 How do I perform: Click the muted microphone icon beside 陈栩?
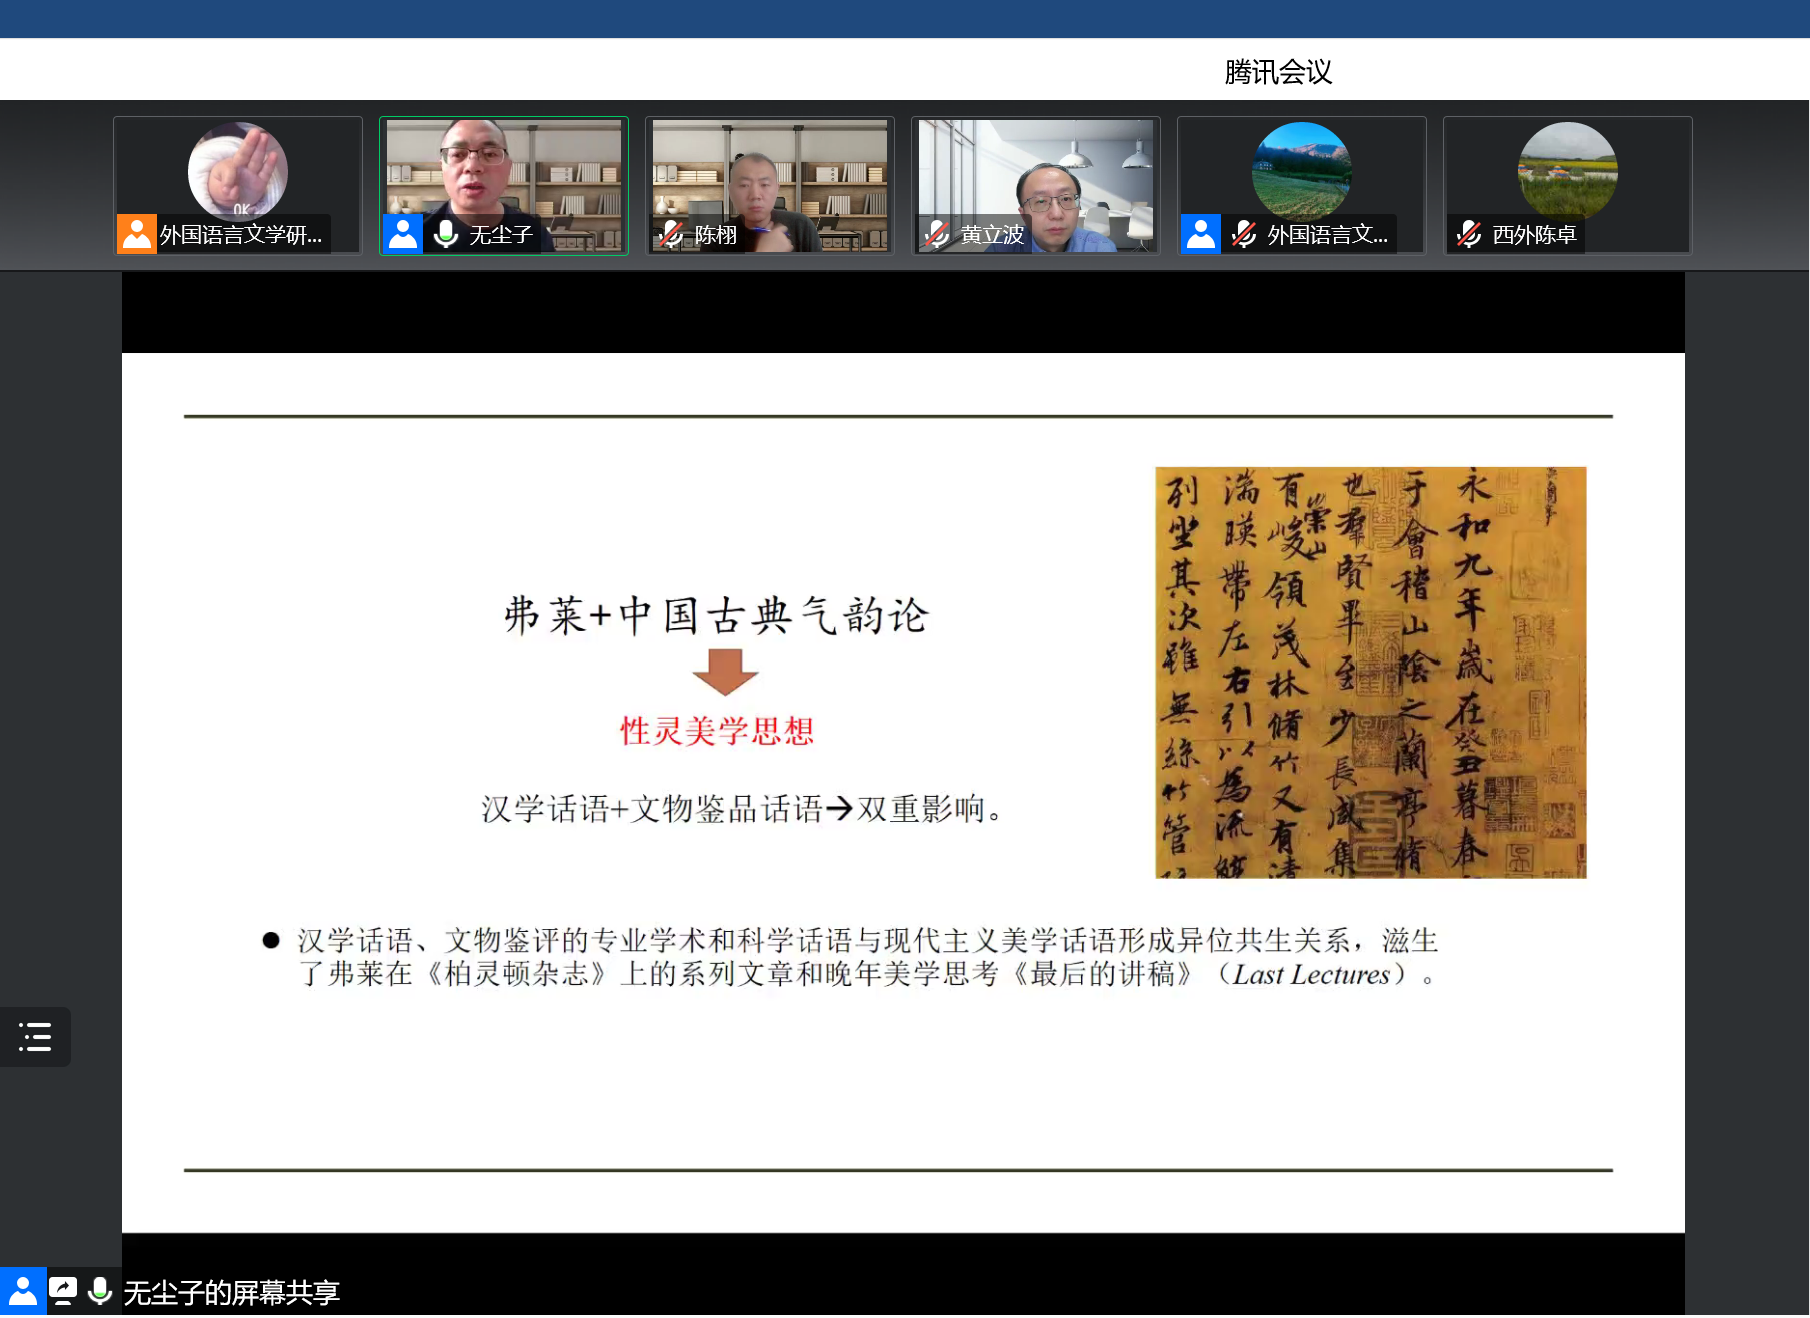pos(671,234)
